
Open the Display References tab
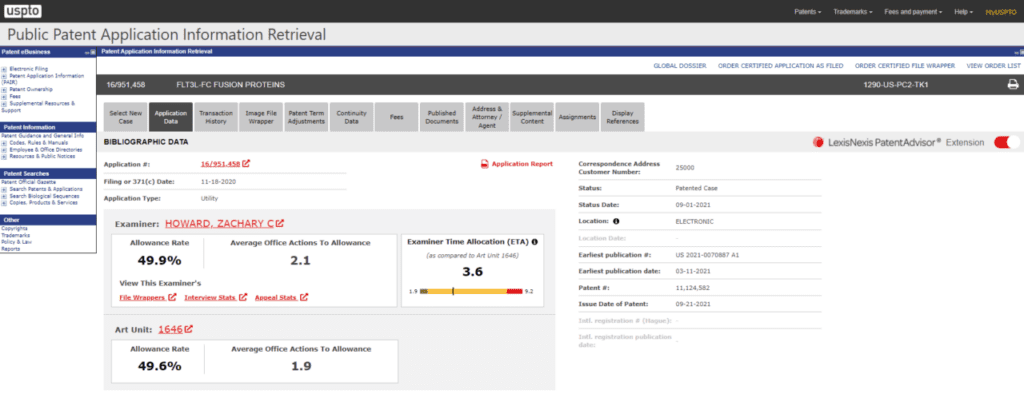pyautogui.click(x=622, y=117)
